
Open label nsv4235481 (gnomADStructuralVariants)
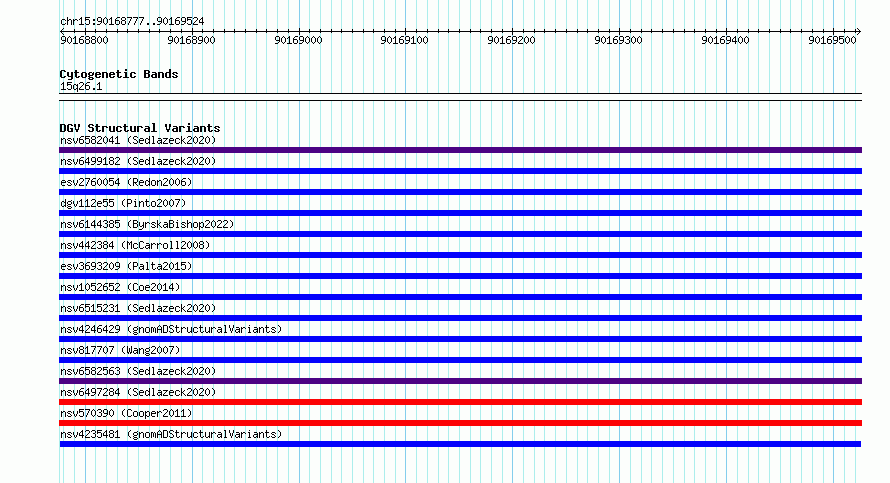171,434
